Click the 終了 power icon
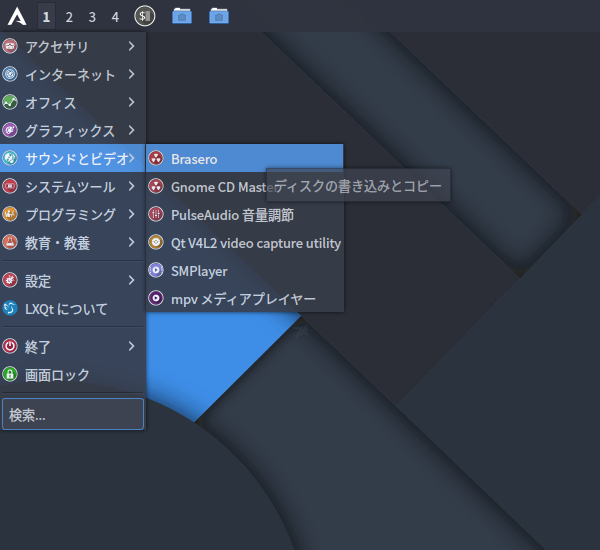This screenshot has height=550, width=600. point(10,346)
